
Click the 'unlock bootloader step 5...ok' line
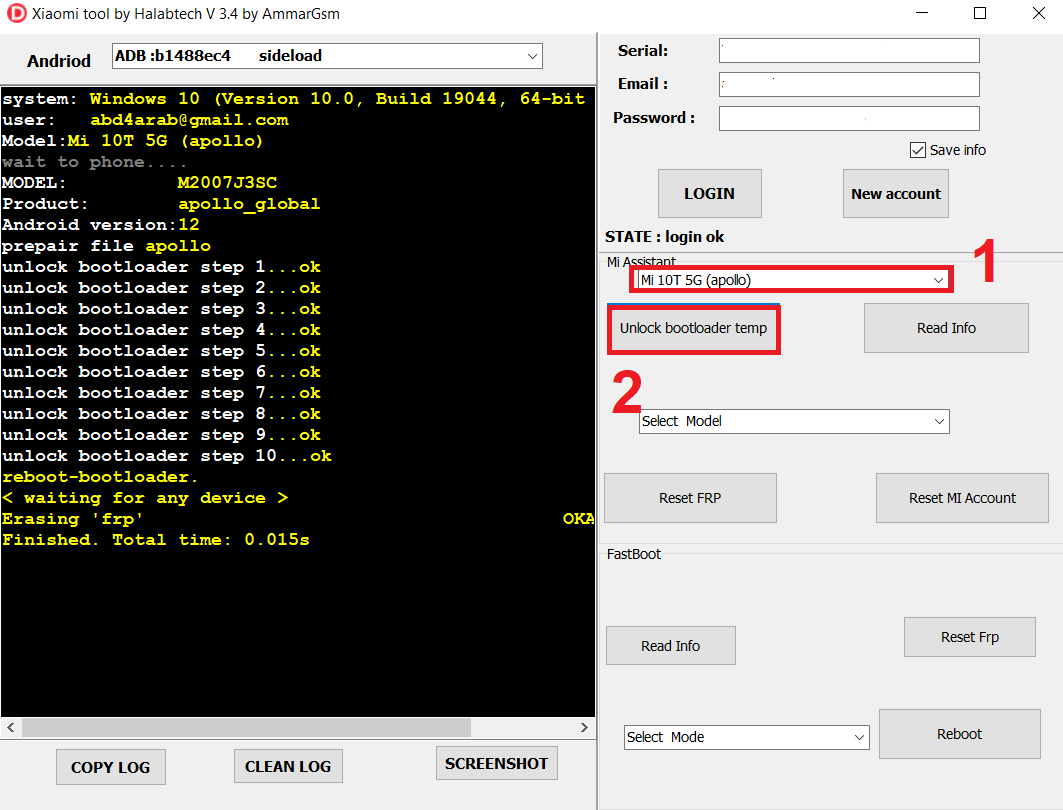[161, 351]
